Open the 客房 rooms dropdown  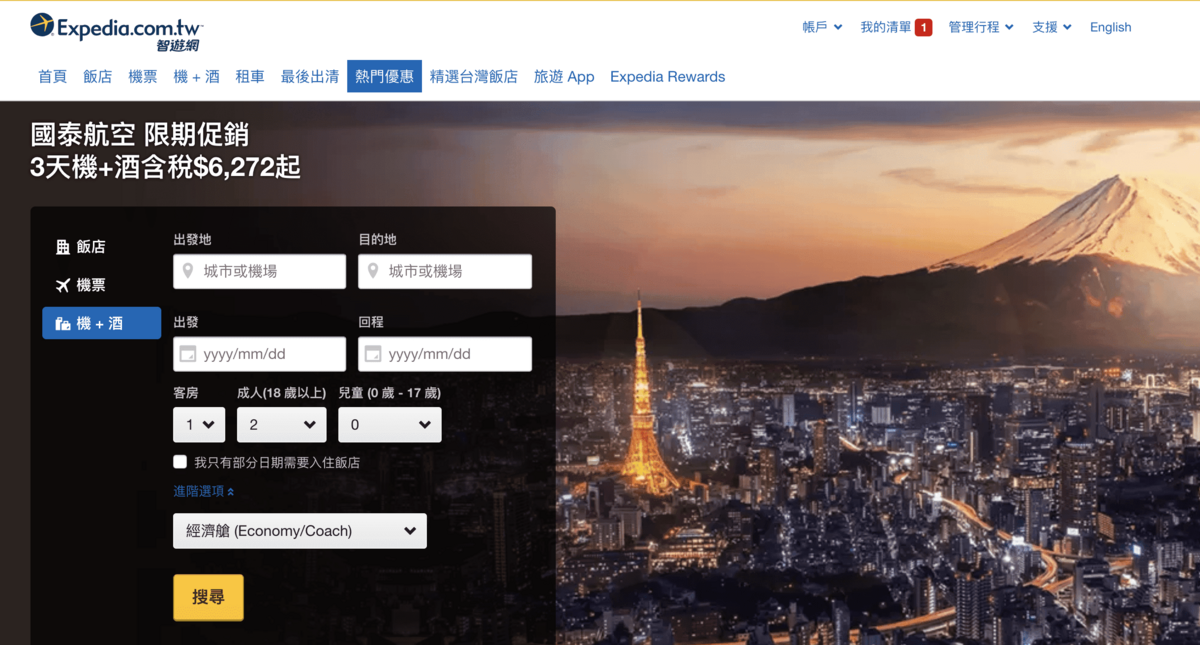click(x=199, y=425)
